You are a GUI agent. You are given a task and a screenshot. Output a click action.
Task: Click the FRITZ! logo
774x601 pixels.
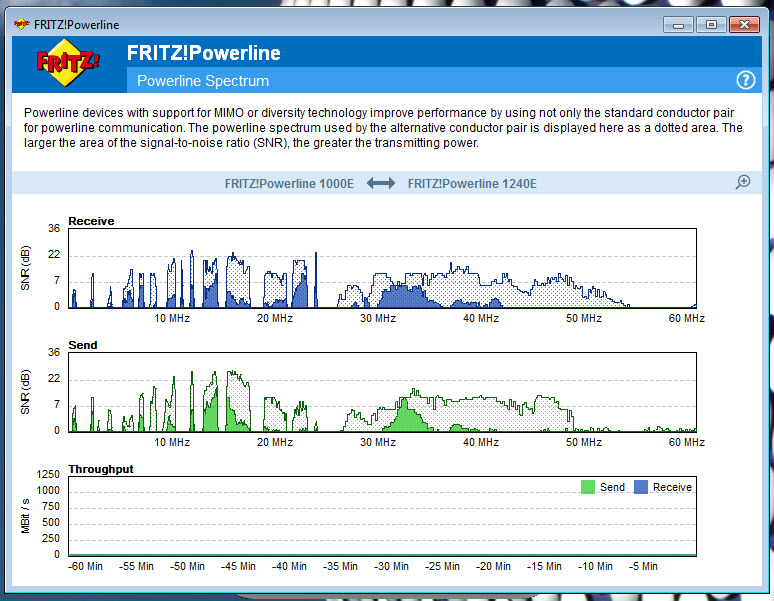(68, 63)
